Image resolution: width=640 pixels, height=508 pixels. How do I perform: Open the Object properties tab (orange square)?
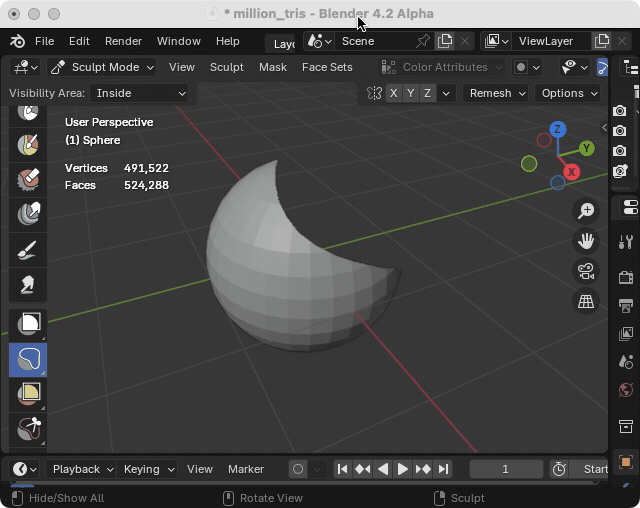coord(625,462)
